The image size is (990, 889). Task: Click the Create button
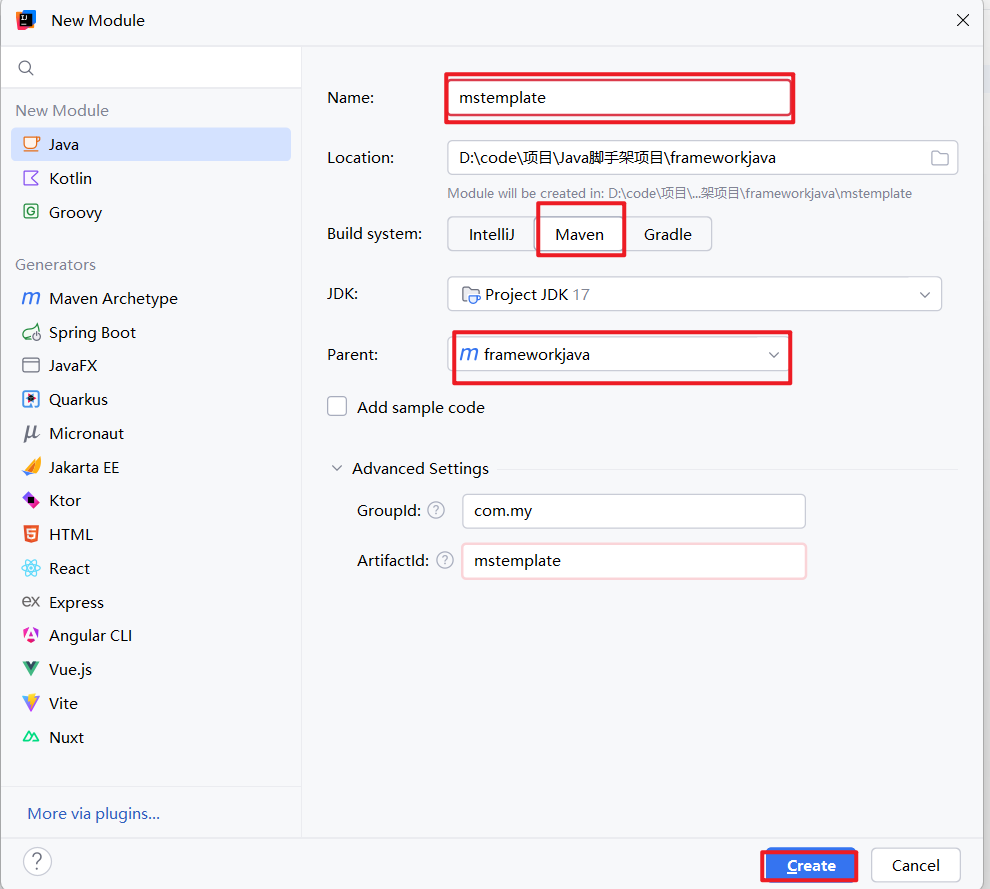[x=810, y=865]
